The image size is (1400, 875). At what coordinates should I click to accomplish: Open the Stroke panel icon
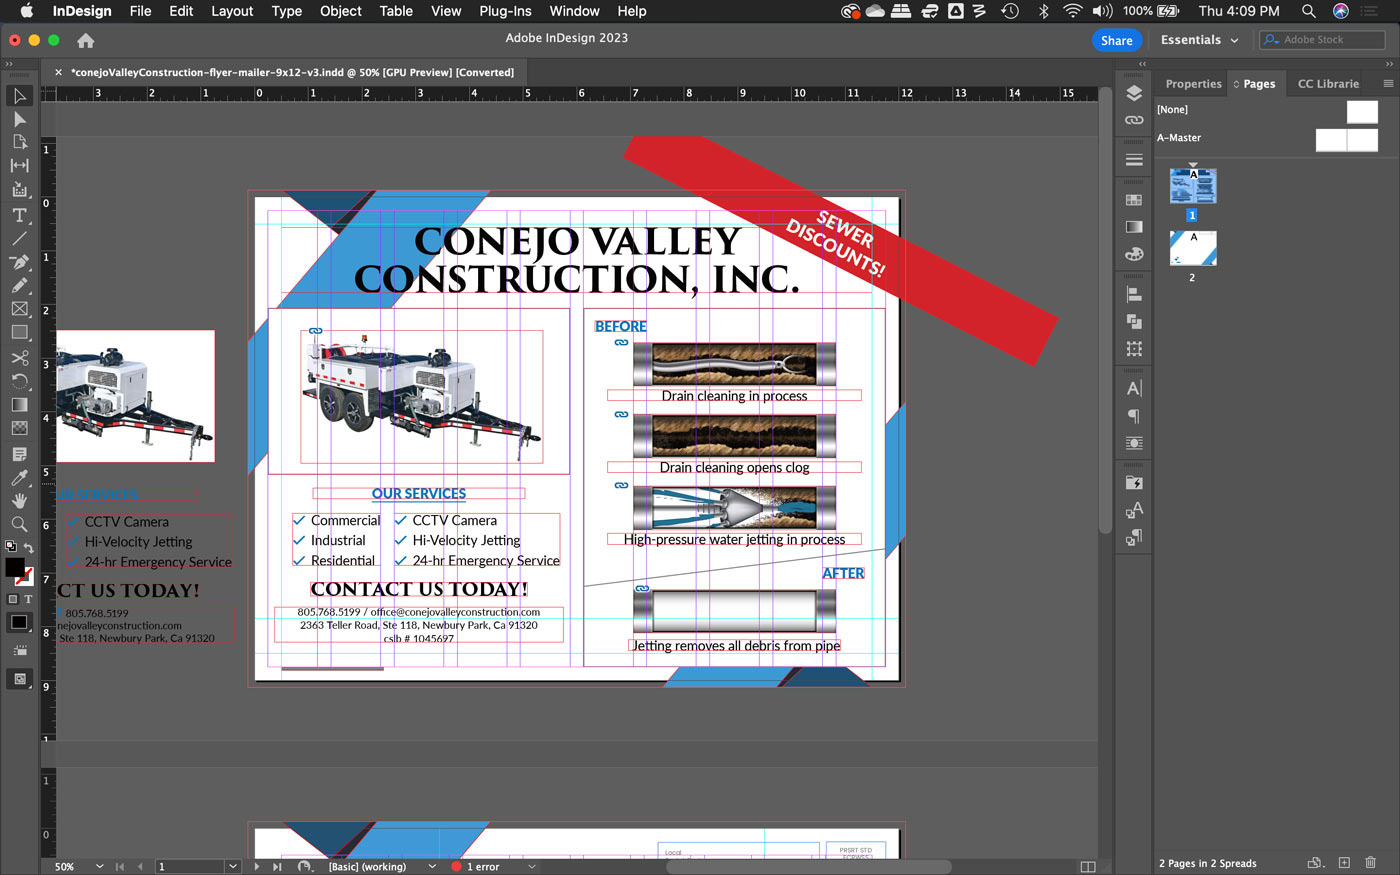(1134, 160)
